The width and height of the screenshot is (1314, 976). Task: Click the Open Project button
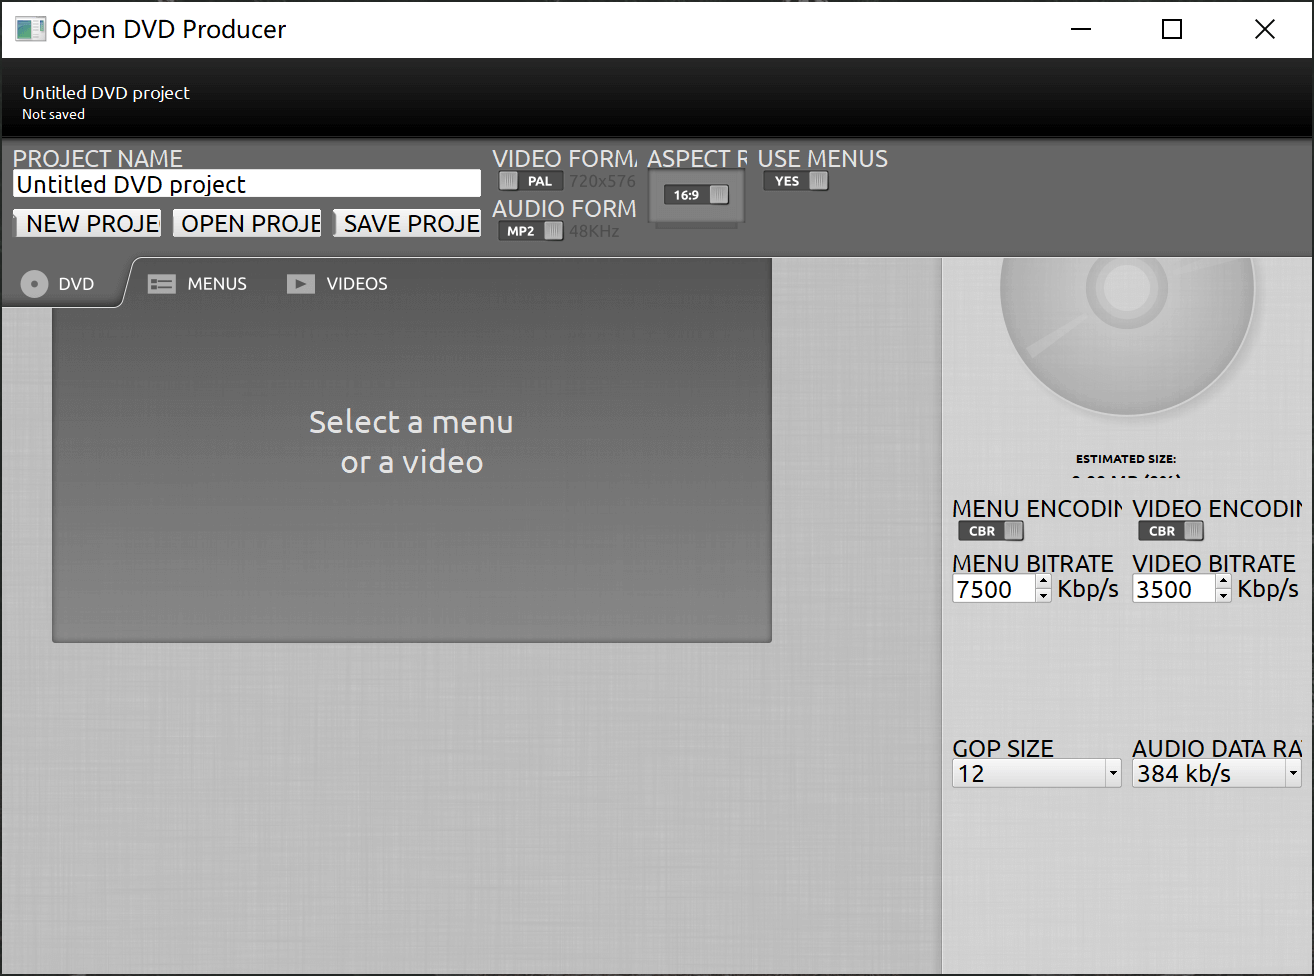click(247, 223)
